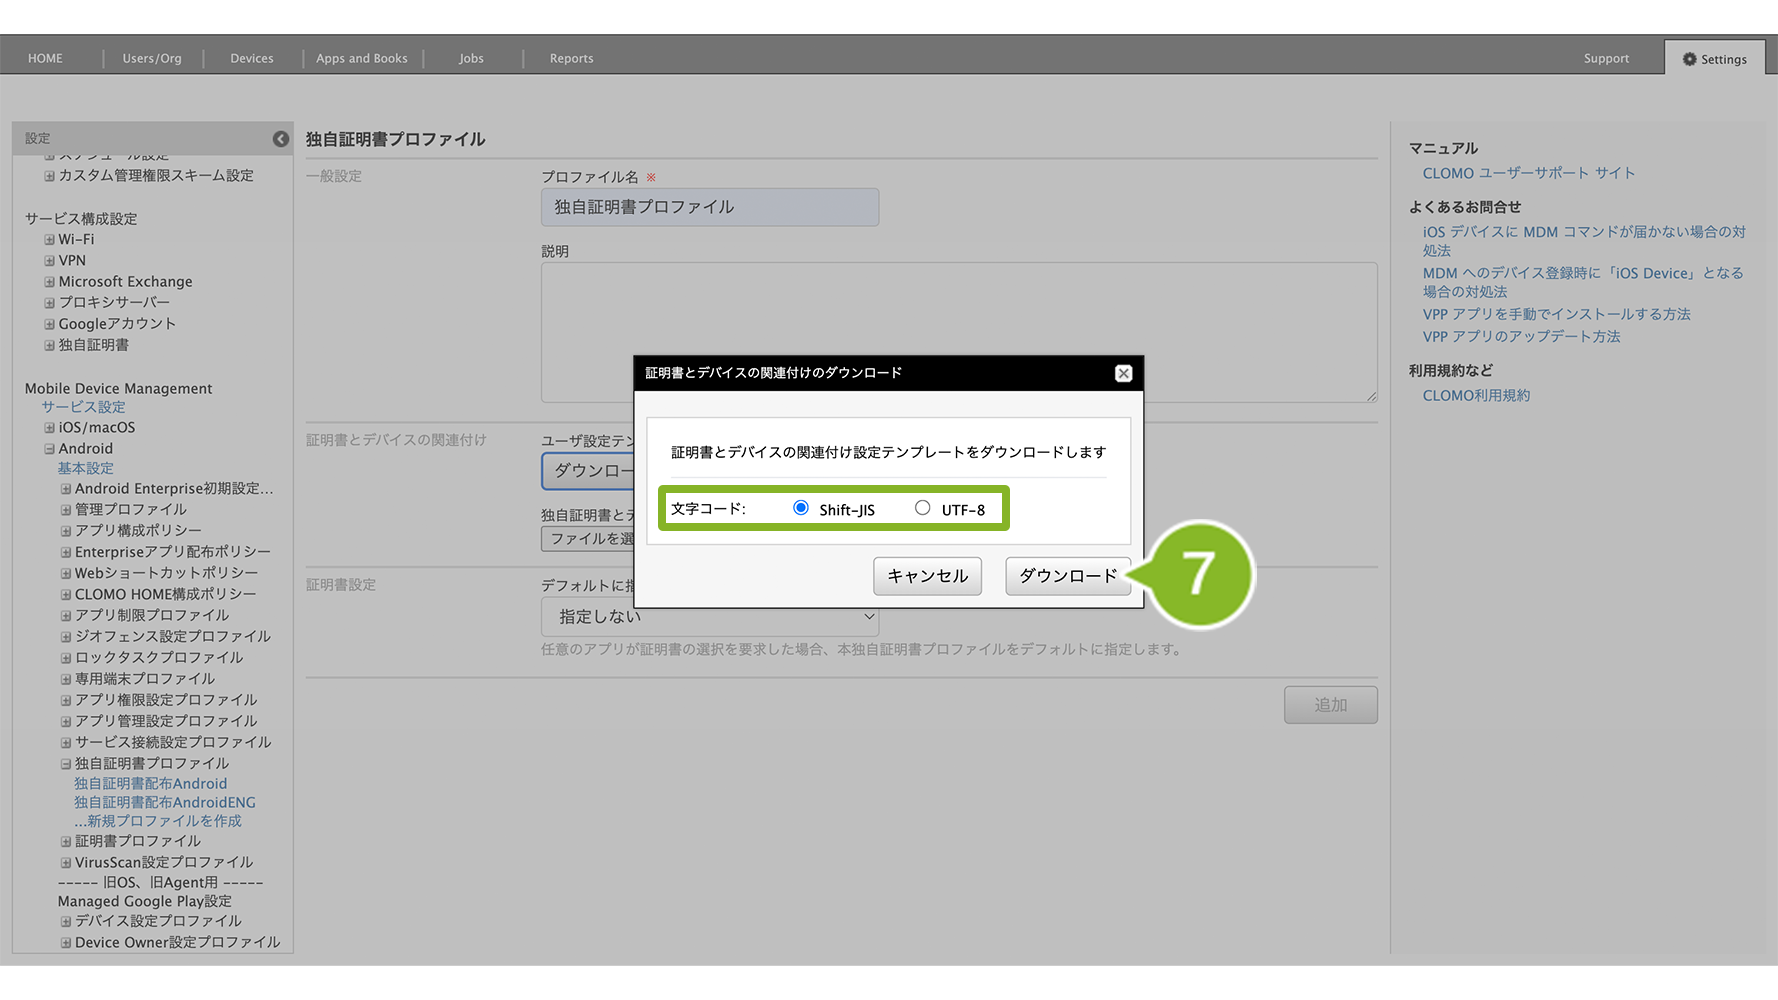Select the UTF-8 character code option
Viewport: 1778px width, 1000px height.
922,508
